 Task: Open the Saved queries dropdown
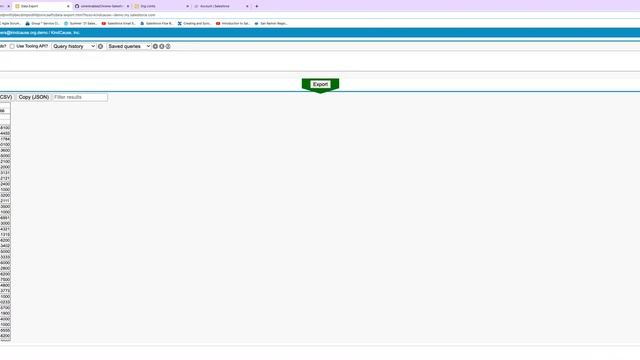tap(129, 47)
